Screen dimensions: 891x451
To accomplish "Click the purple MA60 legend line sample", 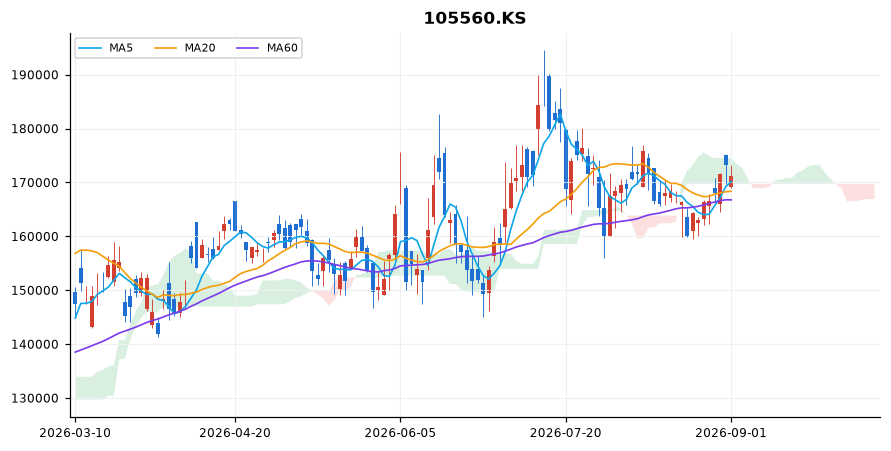I will pyautogui.click(x=248, y=48).
